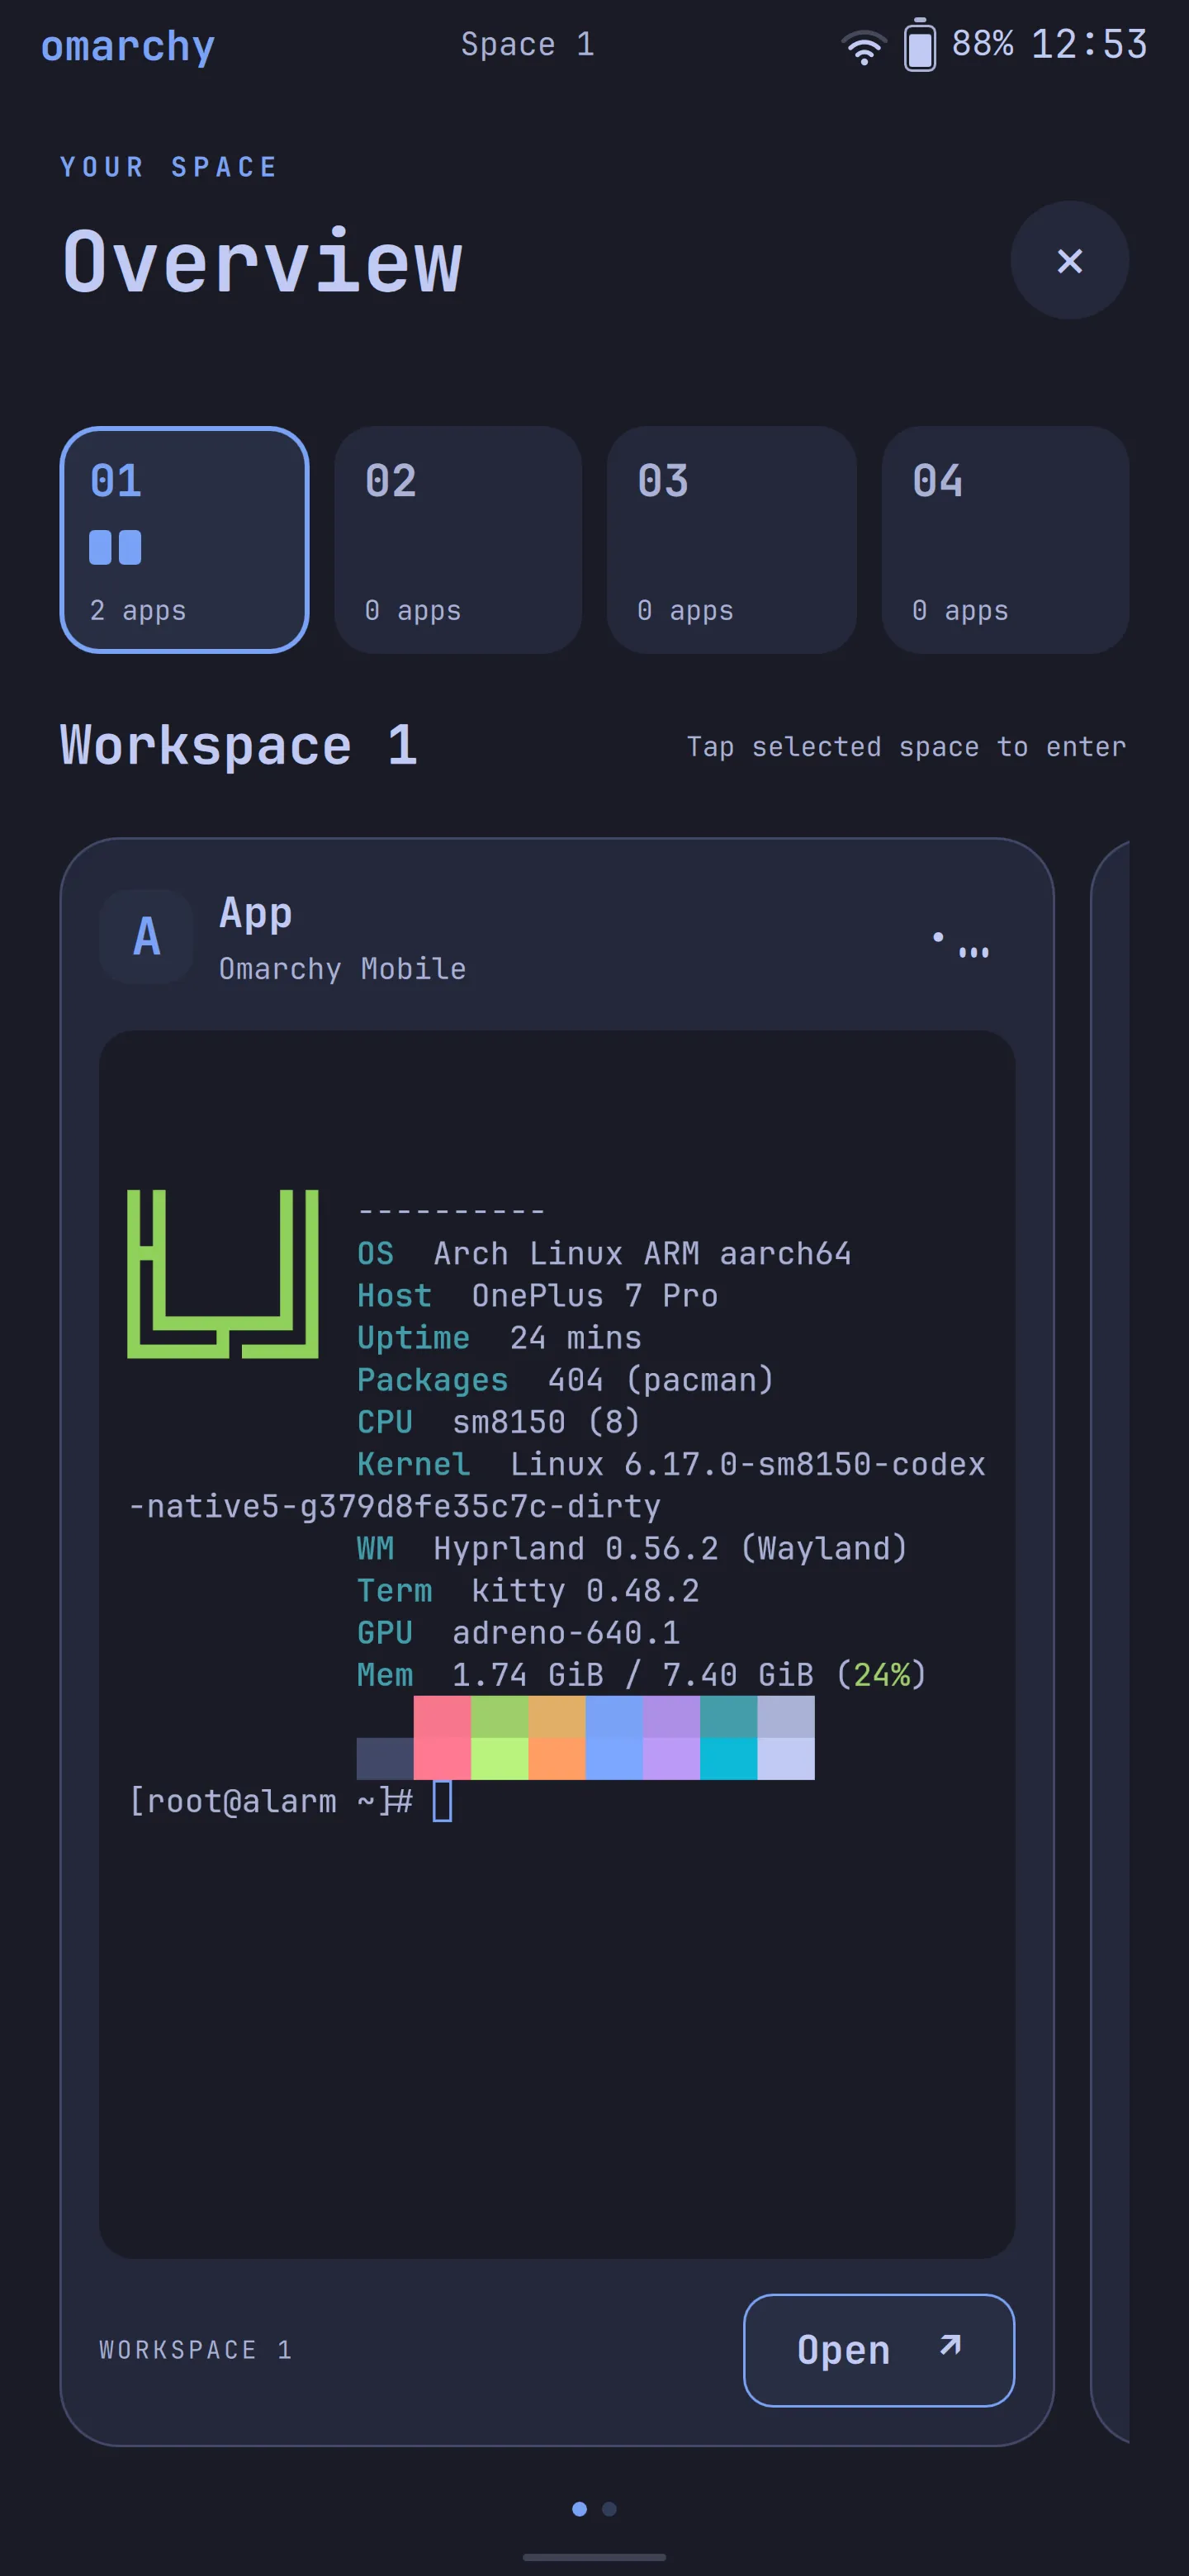Click the 'WORKSPACE 1' footer label
This screenshot has height=2576, width=1189.
(x=196, y=2349)
